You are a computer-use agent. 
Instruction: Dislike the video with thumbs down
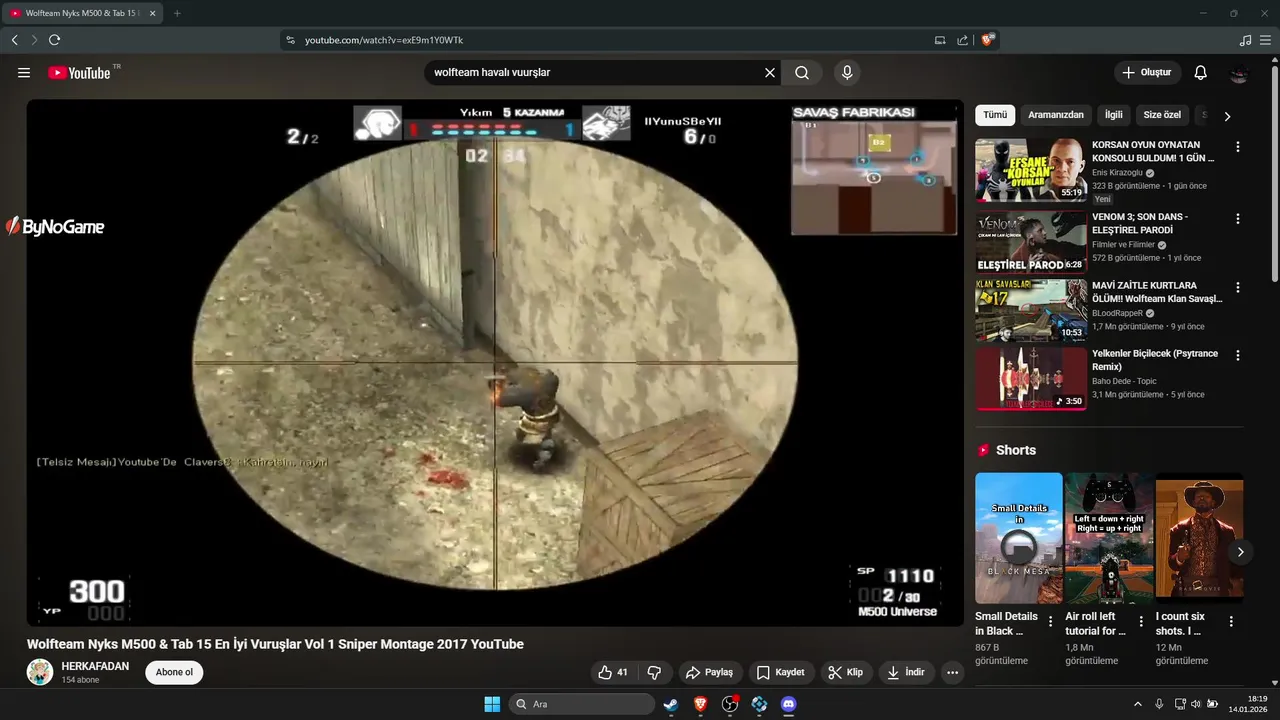(x=655, y=672)
